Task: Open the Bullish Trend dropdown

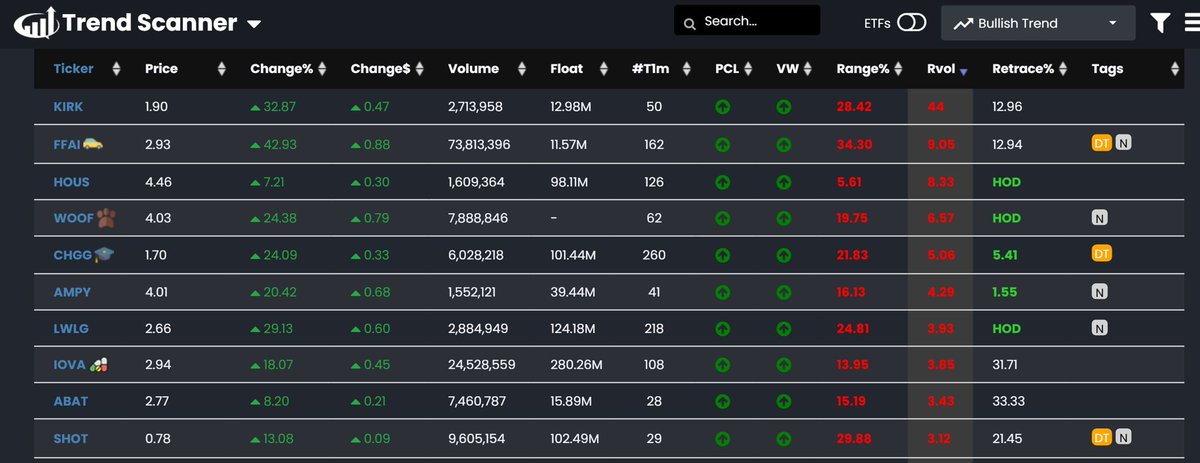Action: tap(1038, 23)
